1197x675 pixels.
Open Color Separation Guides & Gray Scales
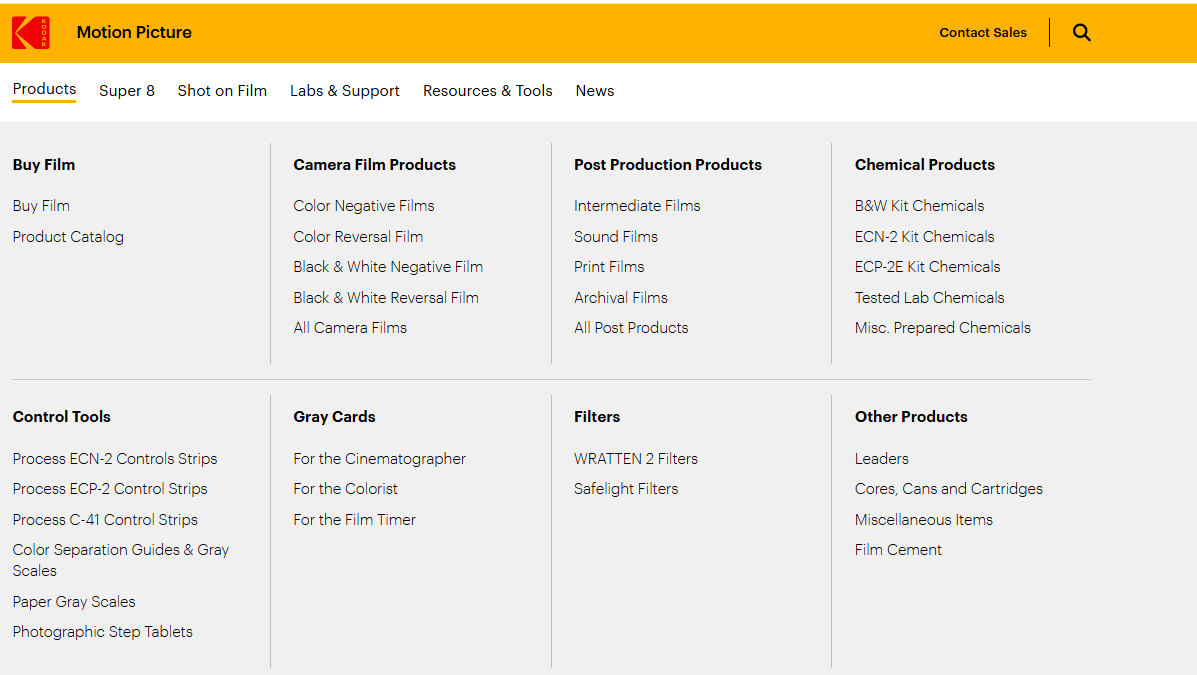121,560
